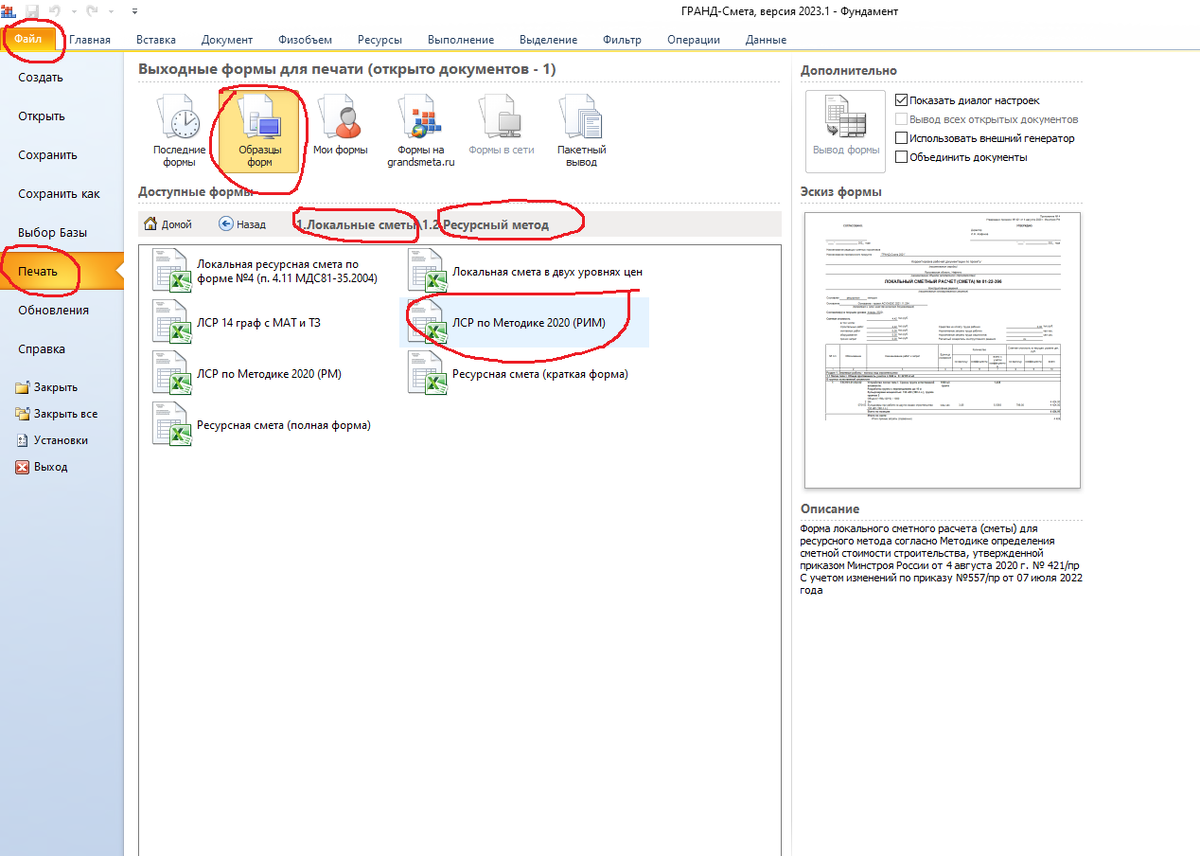The image size is (1200, 856).
Task: Switch to the Выделение tab
Action: point(548,40)
